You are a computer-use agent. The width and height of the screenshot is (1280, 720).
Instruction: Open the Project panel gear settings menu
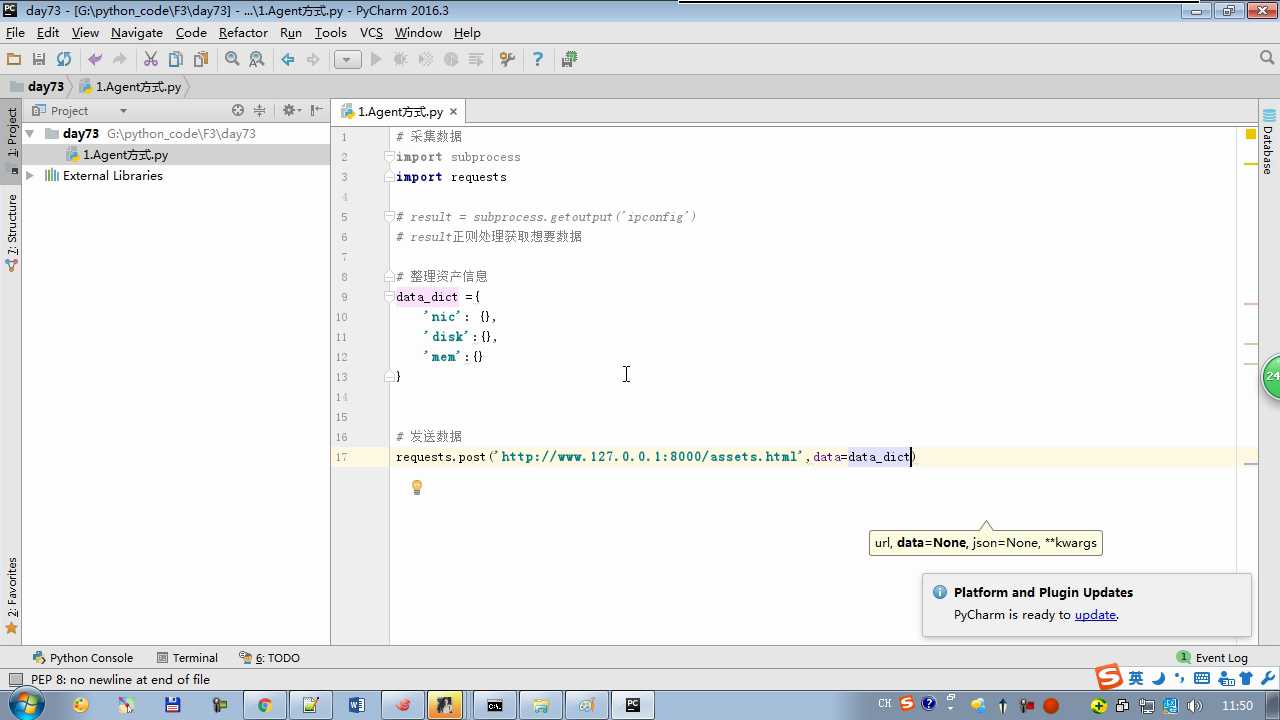[291, 111]
